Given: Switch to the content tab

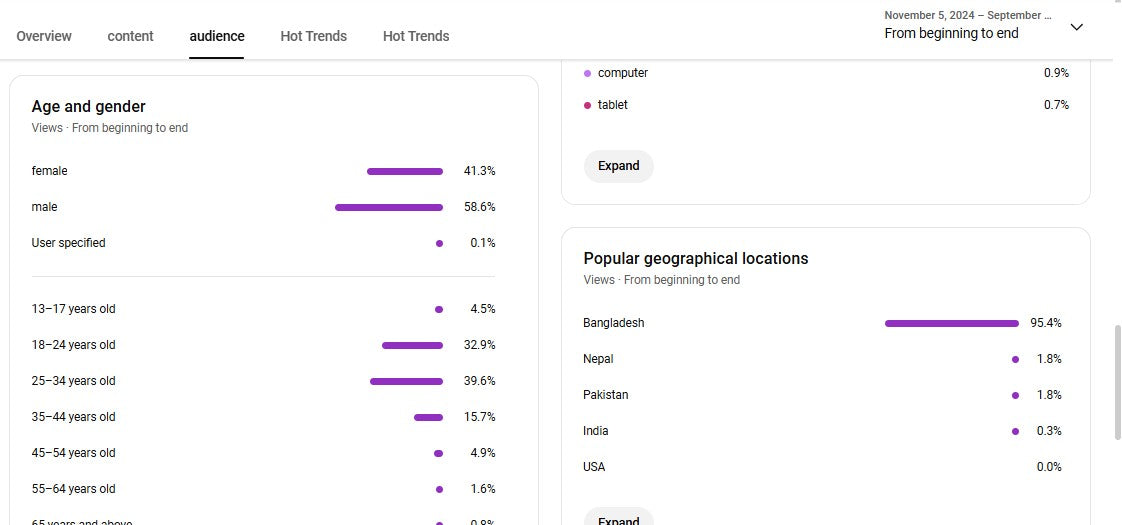Looking at the screenshot, I should pos(130,36).
